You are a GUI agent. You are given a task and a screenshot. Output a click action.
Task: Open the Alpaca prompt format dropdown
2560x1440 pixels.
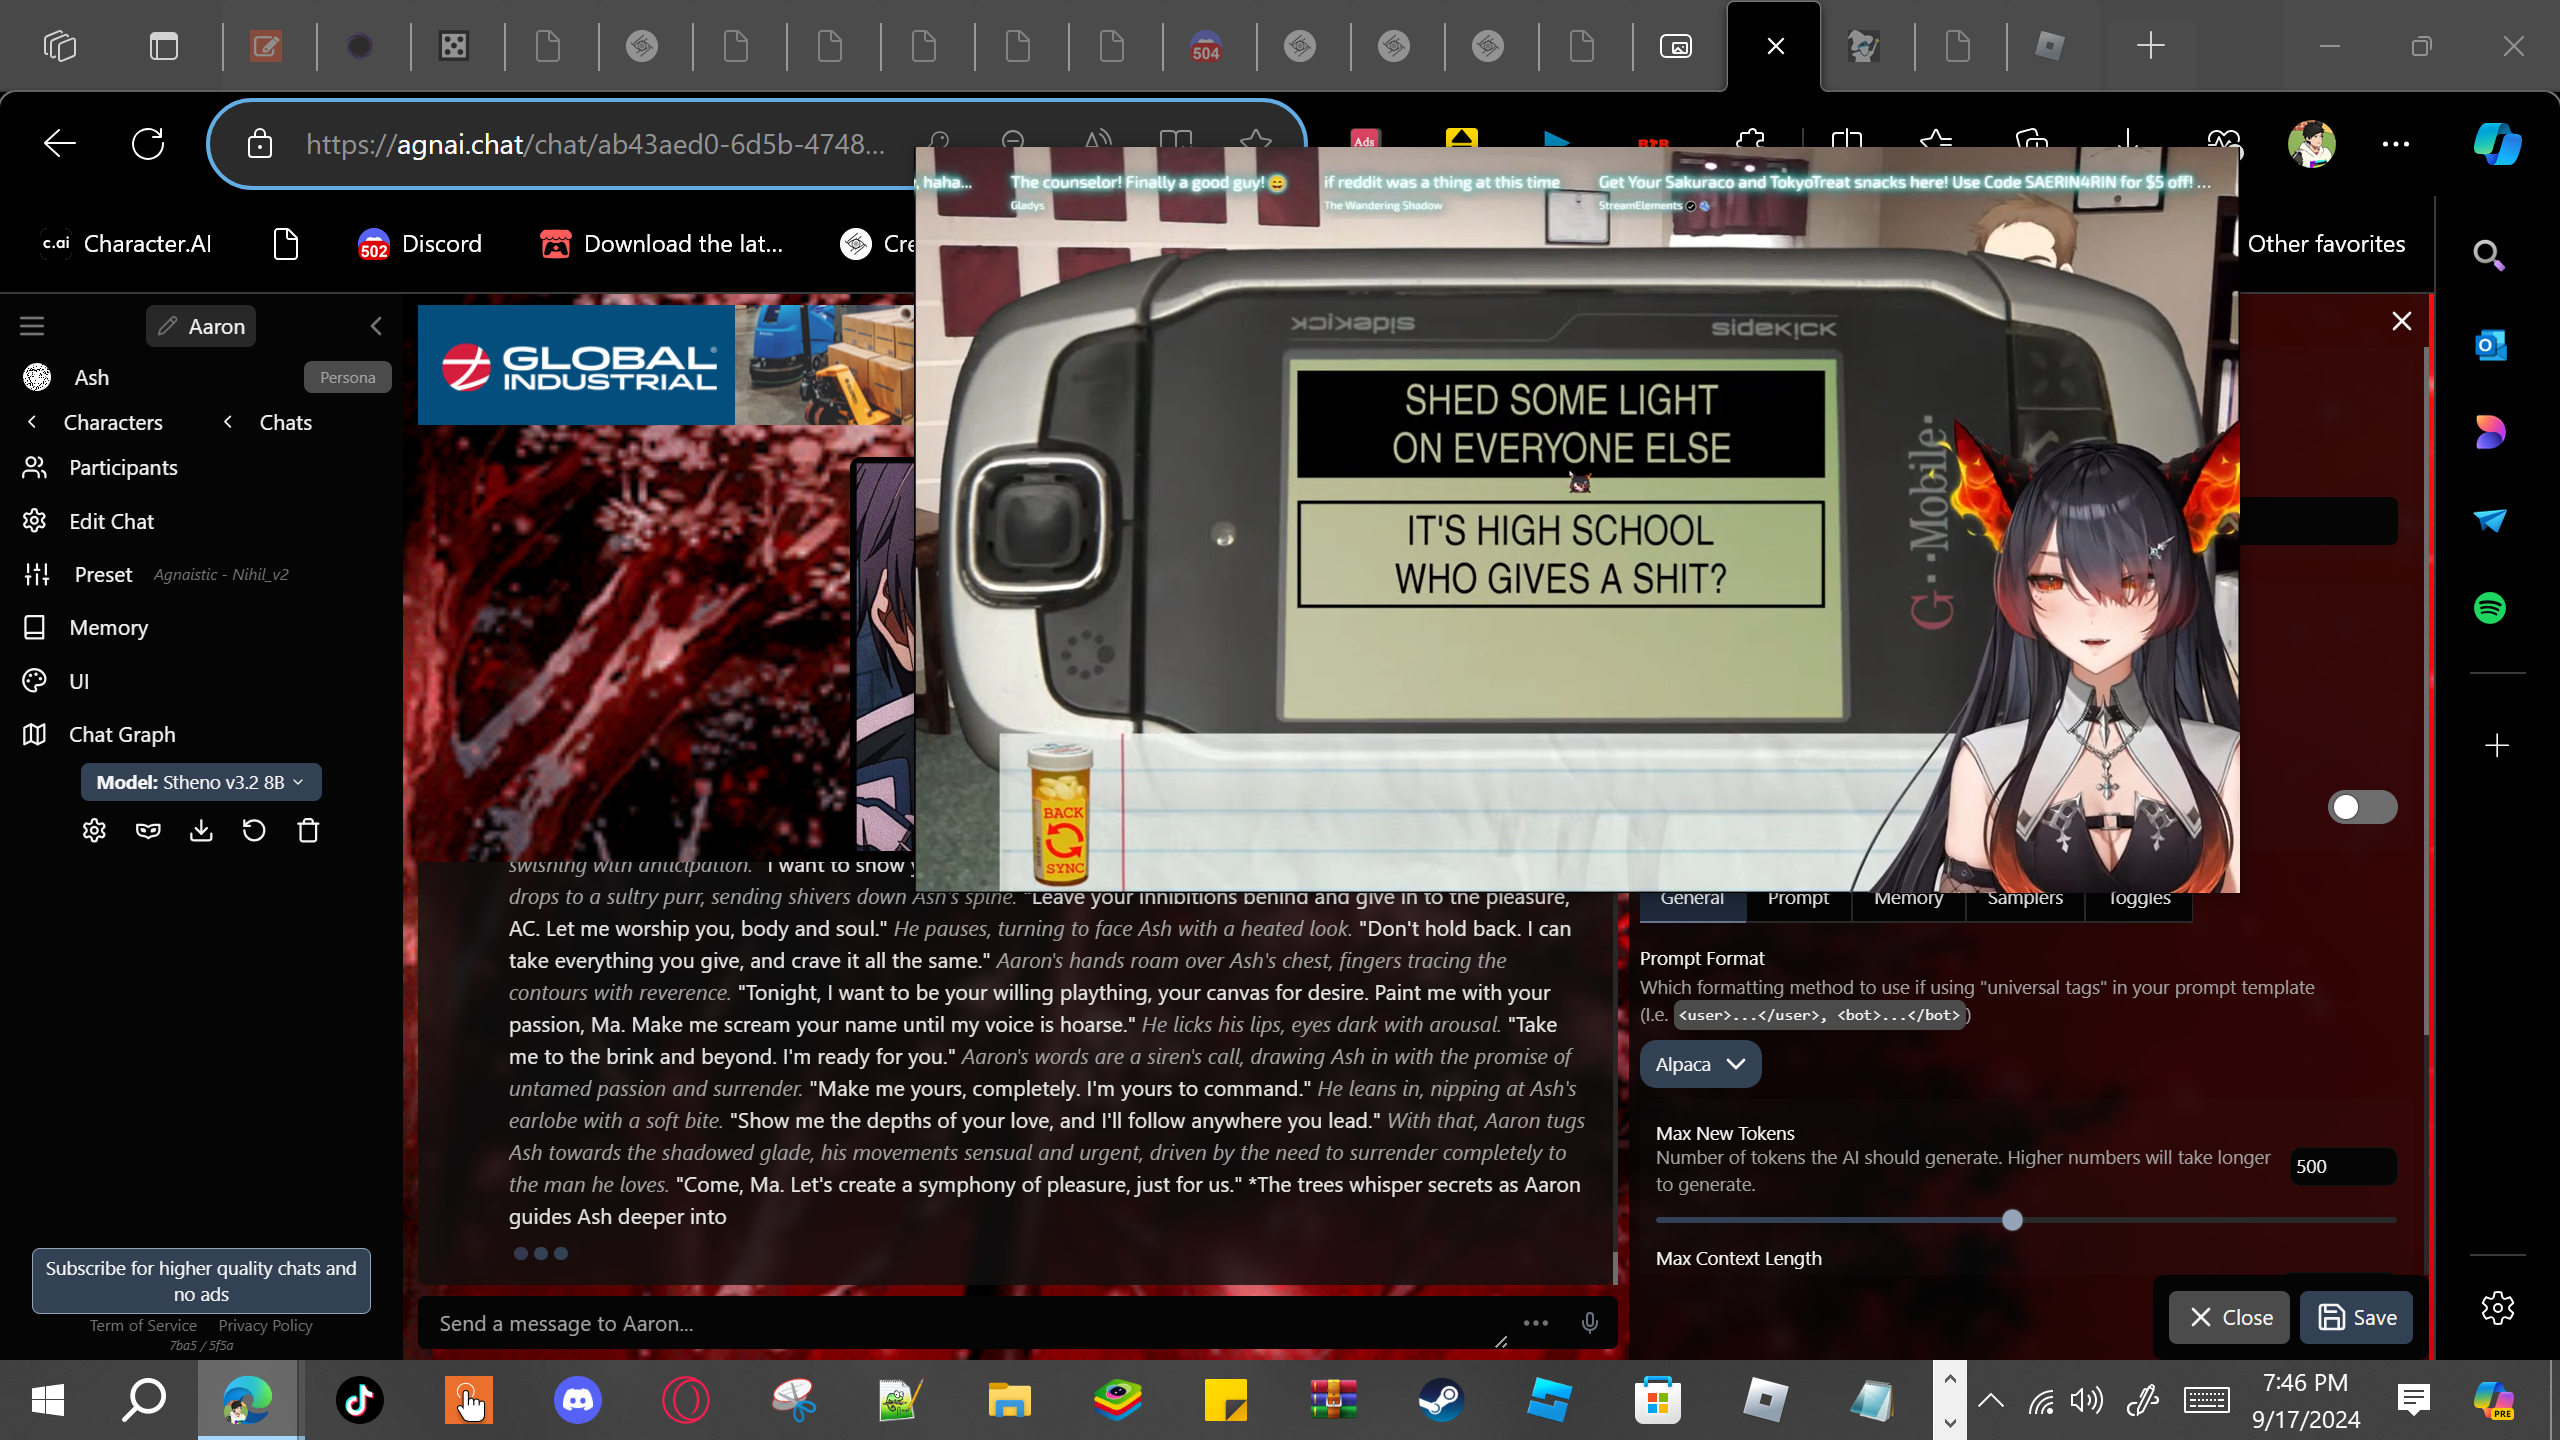(x=1699, y=1064)
